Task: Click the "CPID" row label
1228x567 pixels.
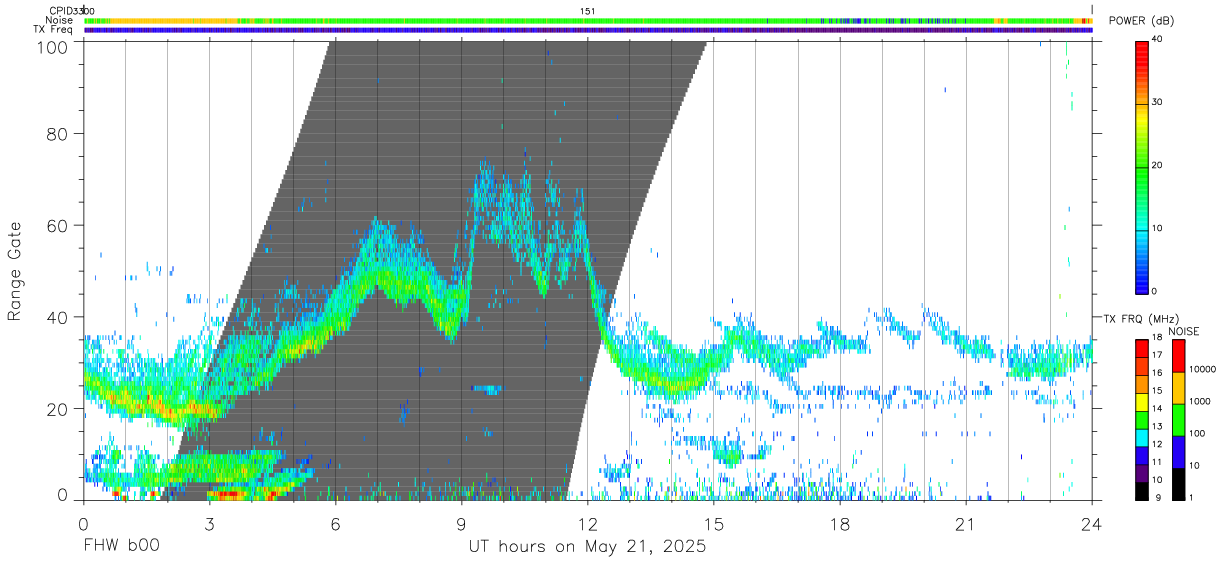Action: (61, 11)
